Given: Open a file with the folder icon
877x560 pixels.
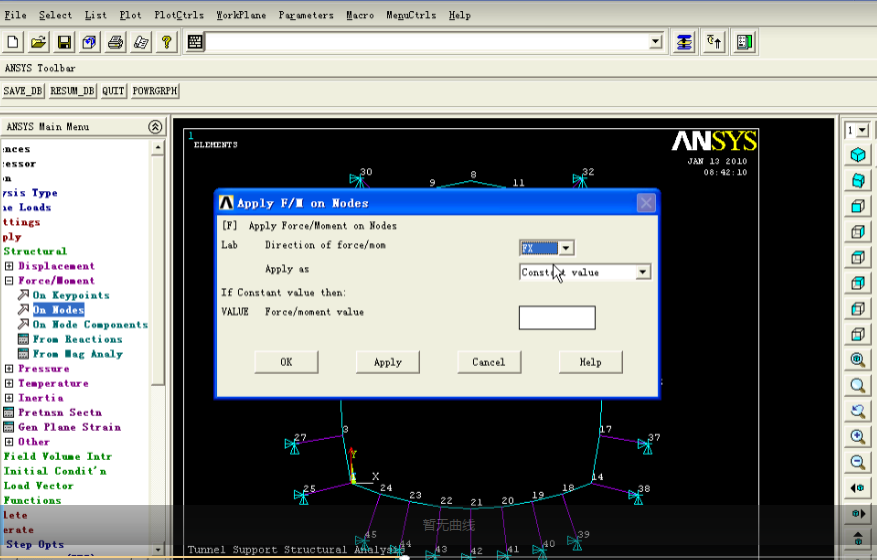Looking at the screenshot, I should 38,42.
